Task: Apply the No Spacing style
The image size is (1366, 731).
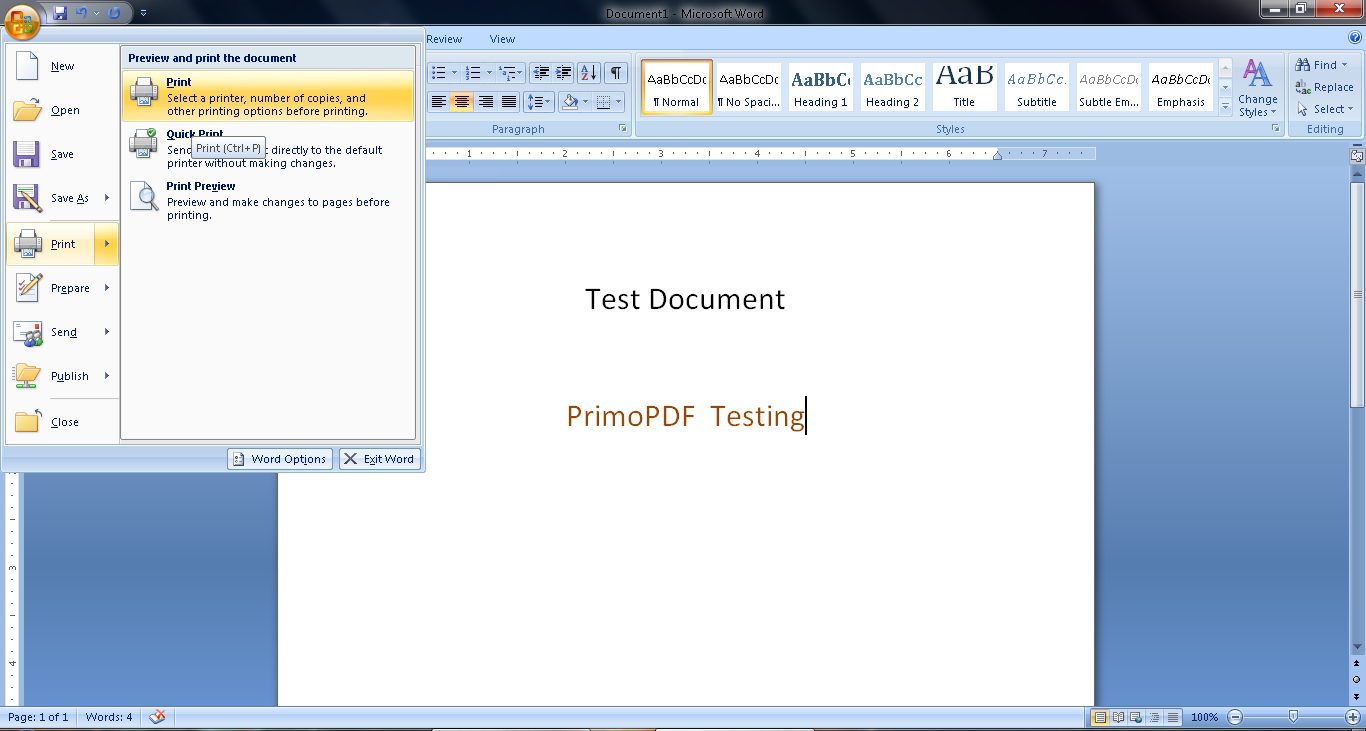Action: pos(749,87)
